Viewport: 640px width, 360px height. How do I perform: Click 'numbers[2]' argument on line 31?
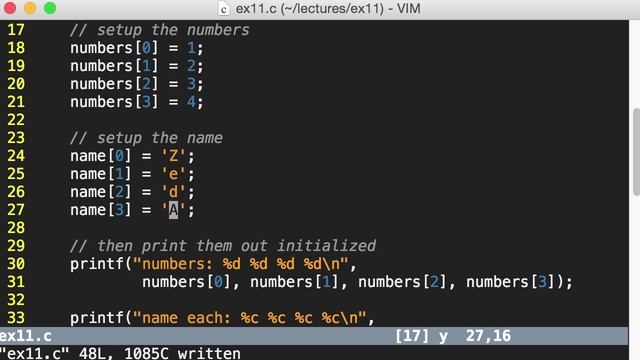click(403, 282)
